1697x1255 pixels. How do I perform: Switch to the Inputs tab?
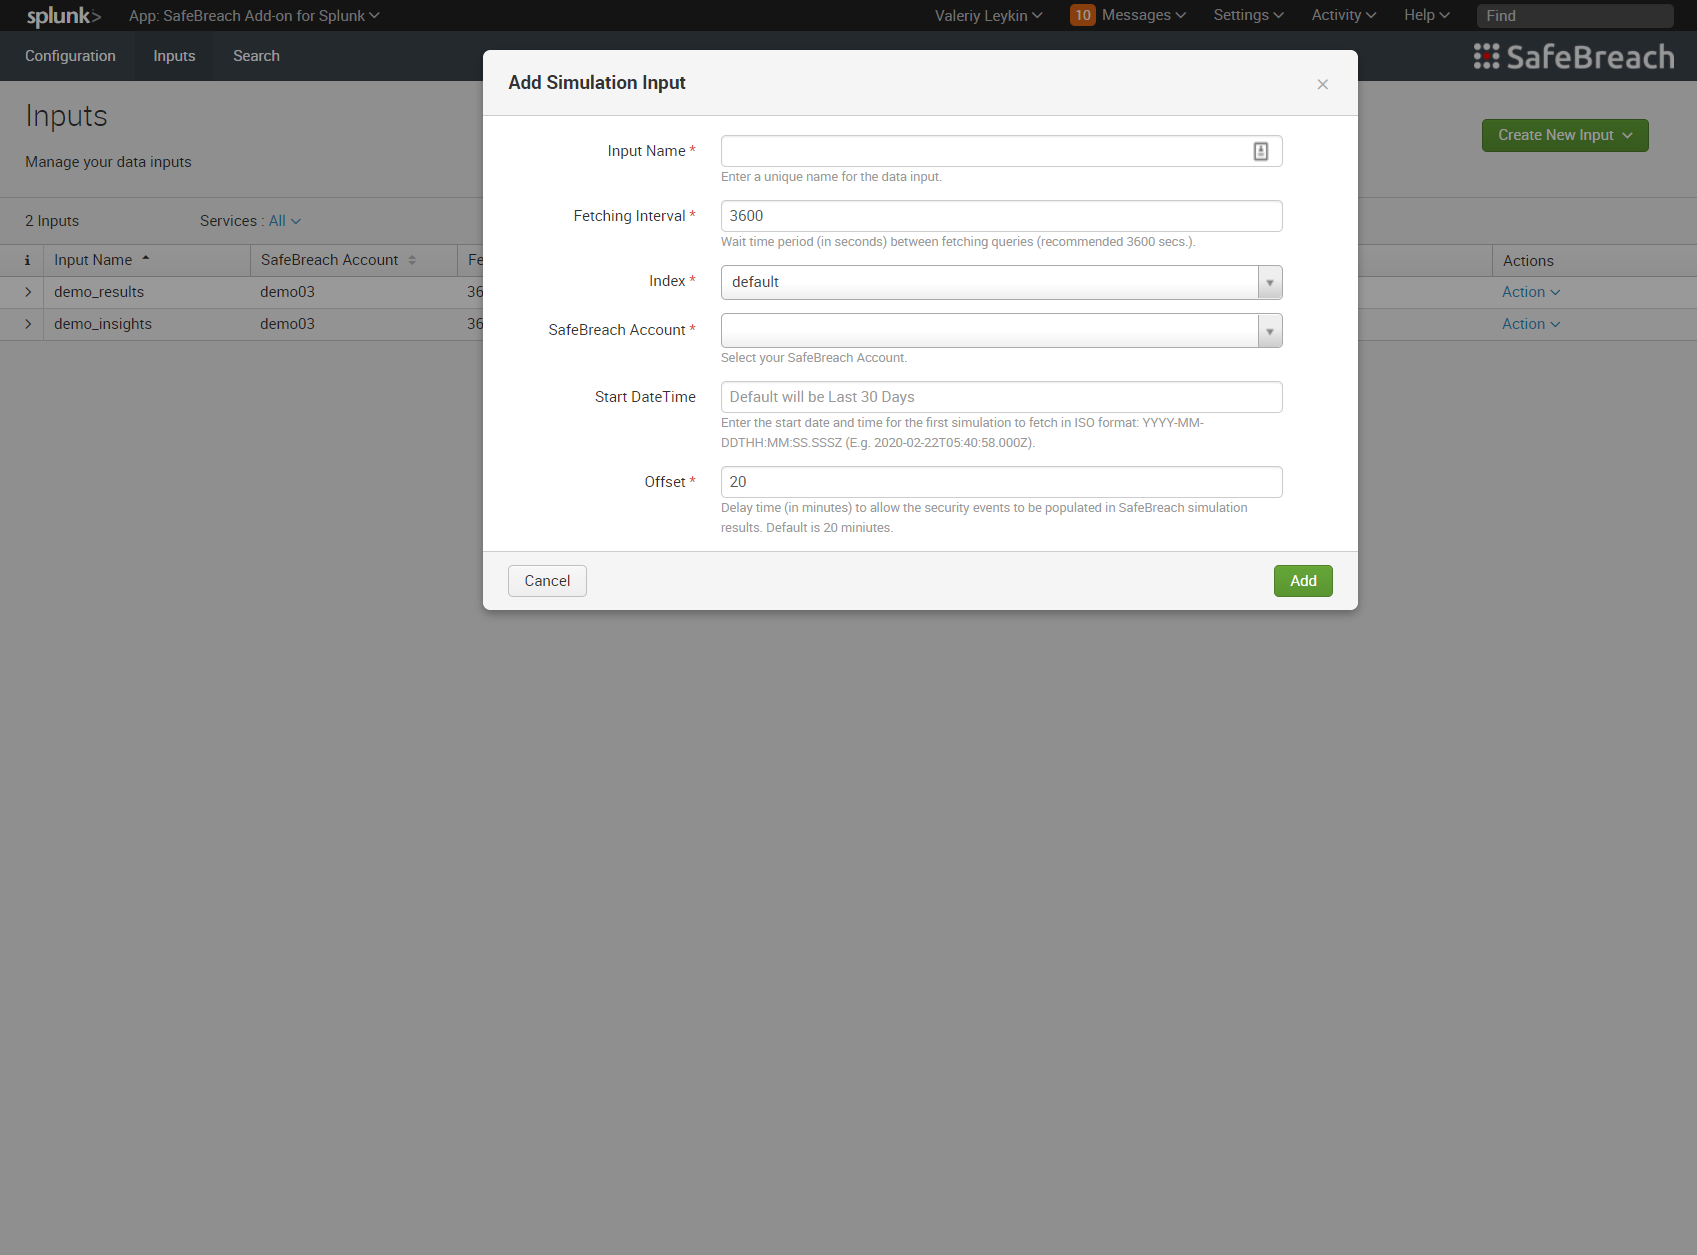[x=174, y=56]
